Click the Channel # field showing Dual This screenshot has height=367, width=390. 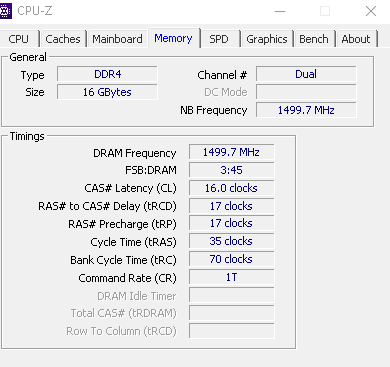(306, 74)
